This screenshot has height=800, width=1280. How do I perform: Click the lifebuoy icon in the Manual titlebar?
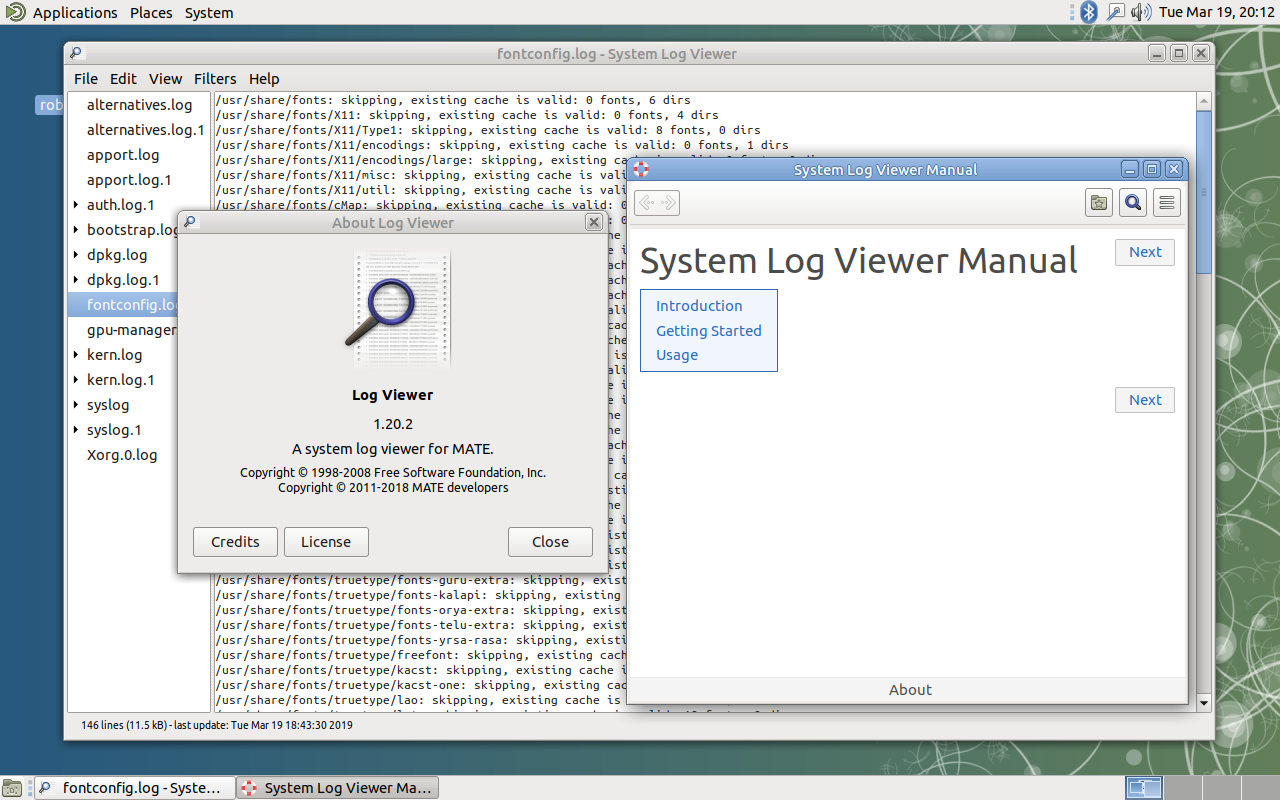click(641, 169)
